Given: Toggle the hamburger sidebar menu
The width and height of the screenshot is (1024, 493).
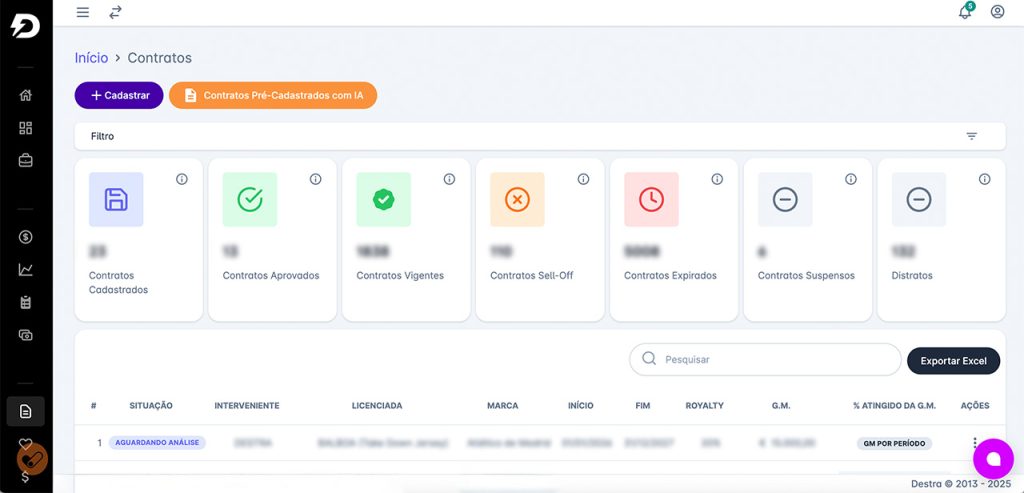Looking at the screenshot, I should (x=83, y=12).
